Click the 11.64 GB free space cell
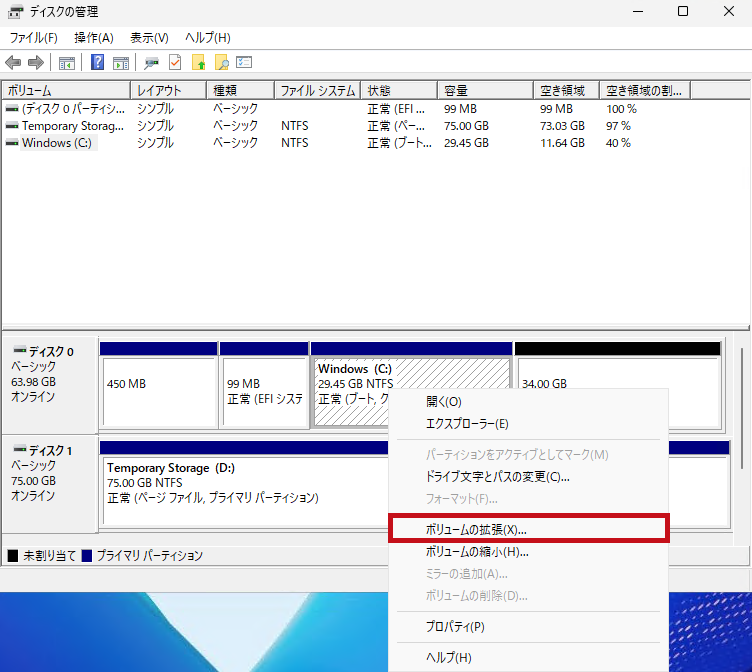Viewport: 752px width, 672px height. (x=562, y=143)
